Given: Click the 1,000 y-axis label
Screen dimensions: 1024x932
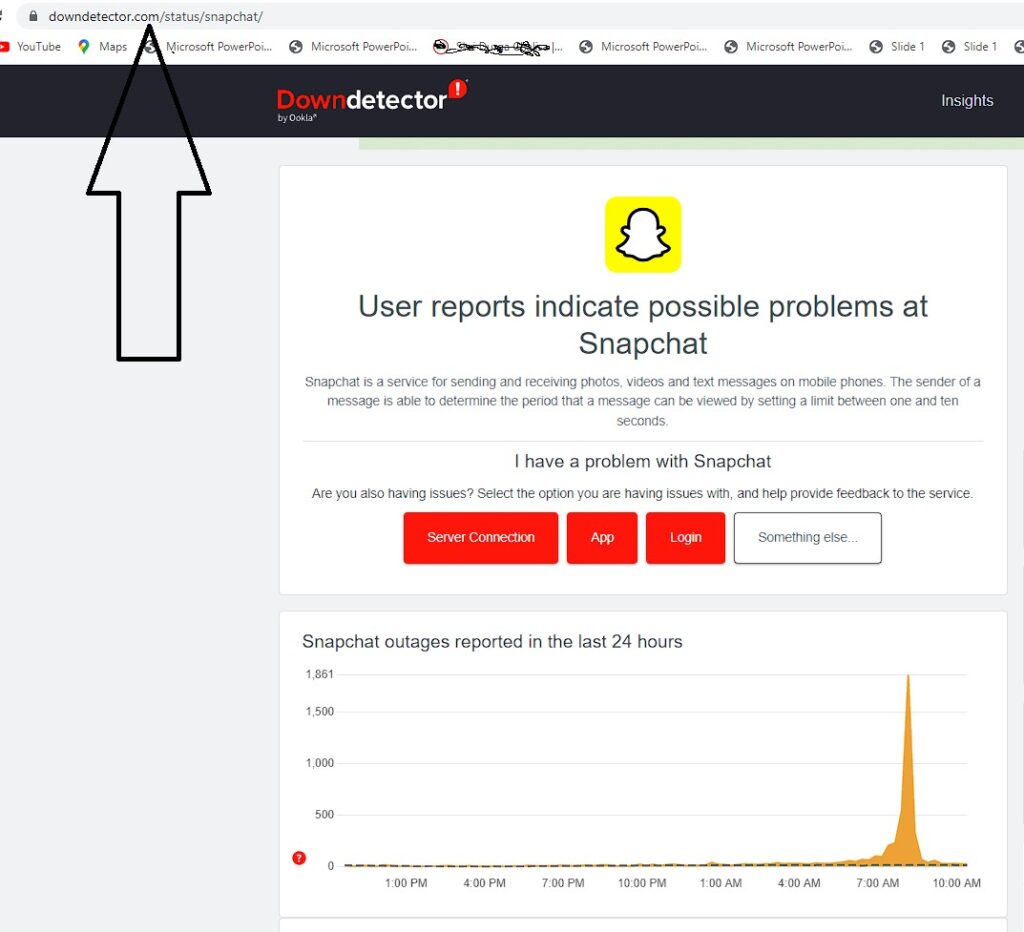Looking at the screenshot, I should (319, 763).
